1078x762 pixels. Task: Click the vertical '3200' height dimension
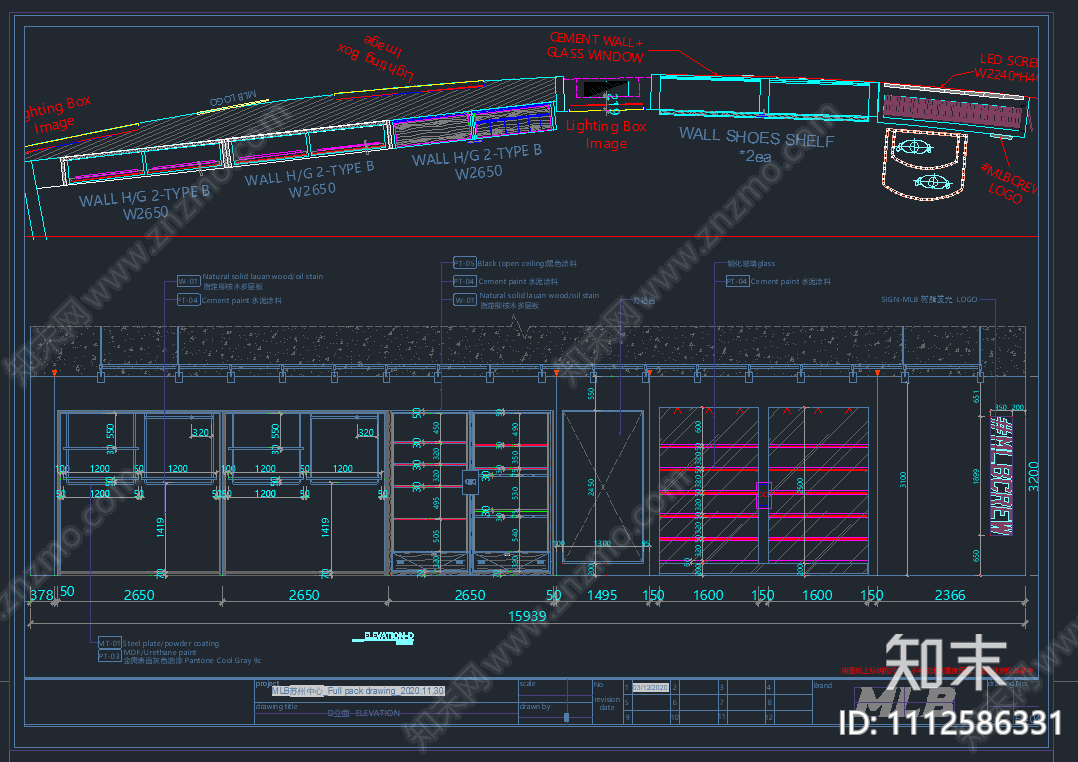(1033, 476)
